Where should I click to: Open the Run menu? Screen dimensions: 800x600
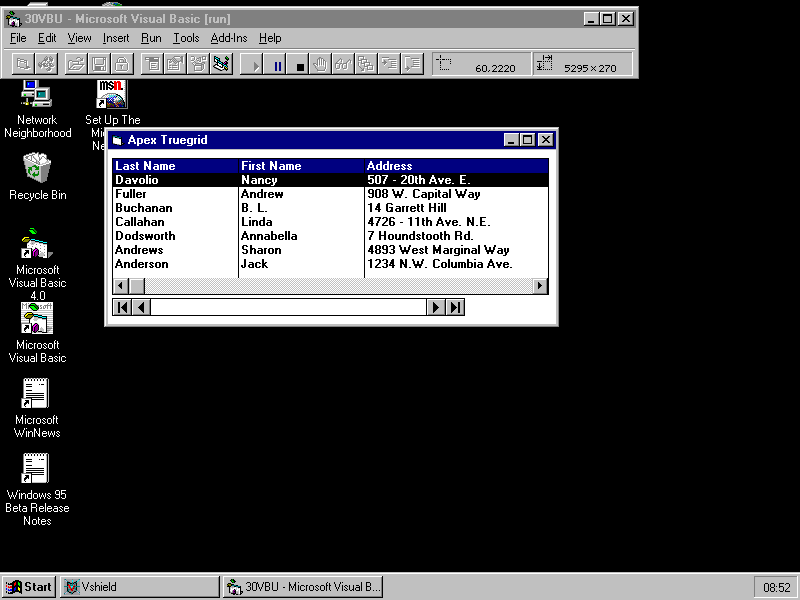(151, 38)
